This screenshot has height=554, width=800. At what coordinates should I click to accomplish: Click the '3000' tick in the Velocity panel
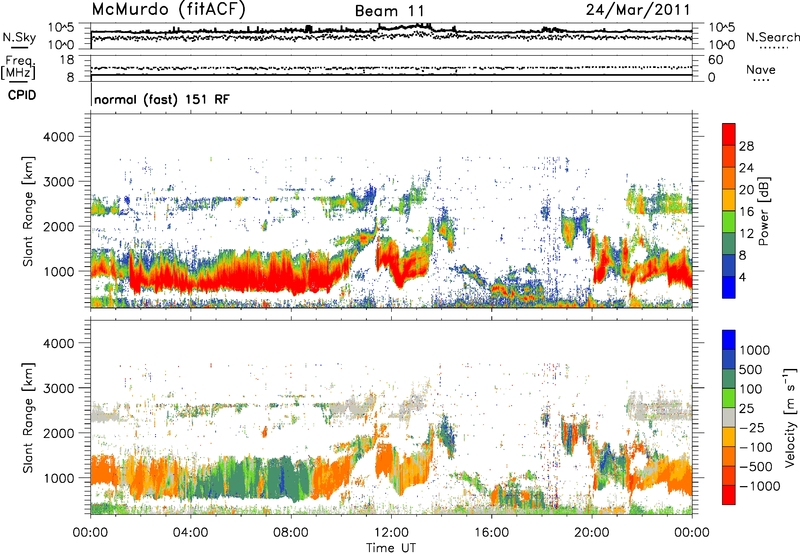58,388
